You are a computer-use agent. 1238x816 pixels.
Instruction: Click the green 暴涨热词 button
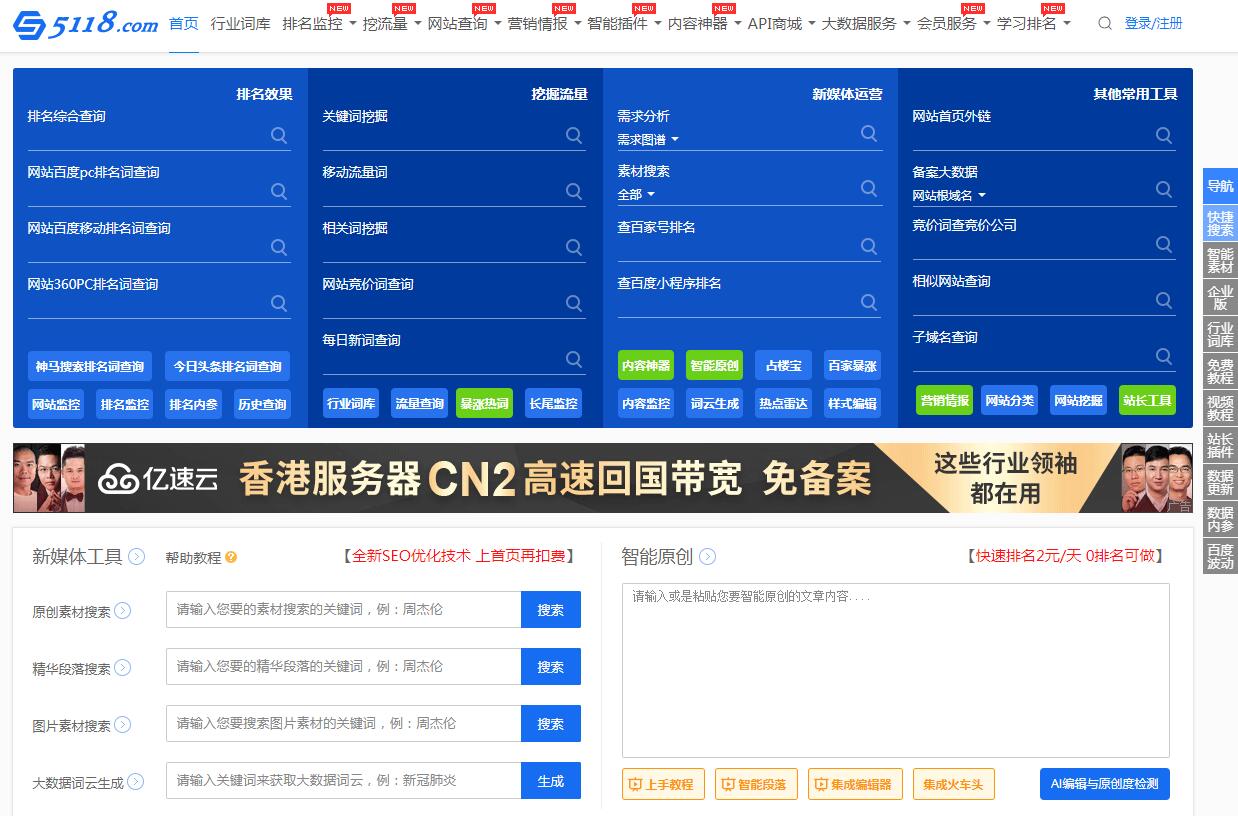(484, 404)
